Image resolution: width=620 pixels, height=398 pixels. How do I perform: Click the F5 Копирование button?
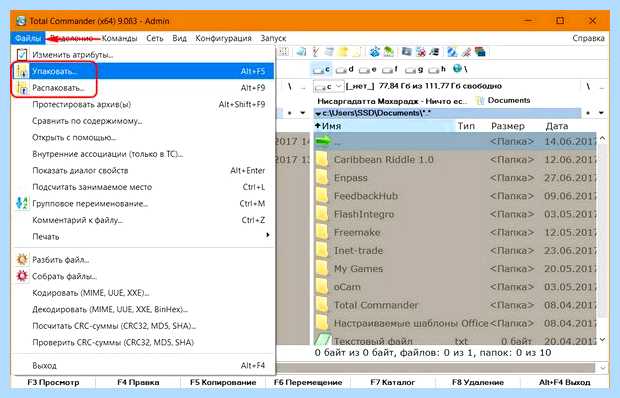point(223,383)
